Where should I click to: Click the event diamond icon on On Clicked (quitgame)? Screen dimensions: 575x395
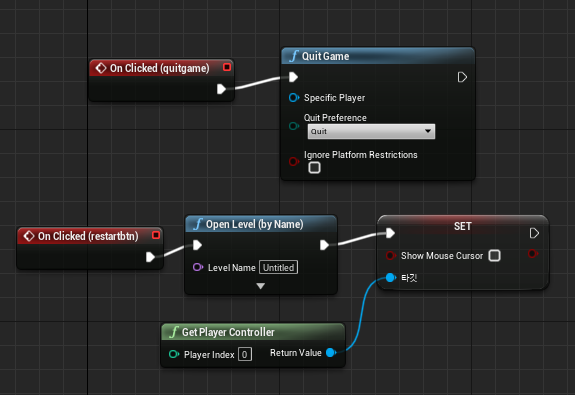tap(100, 68)
